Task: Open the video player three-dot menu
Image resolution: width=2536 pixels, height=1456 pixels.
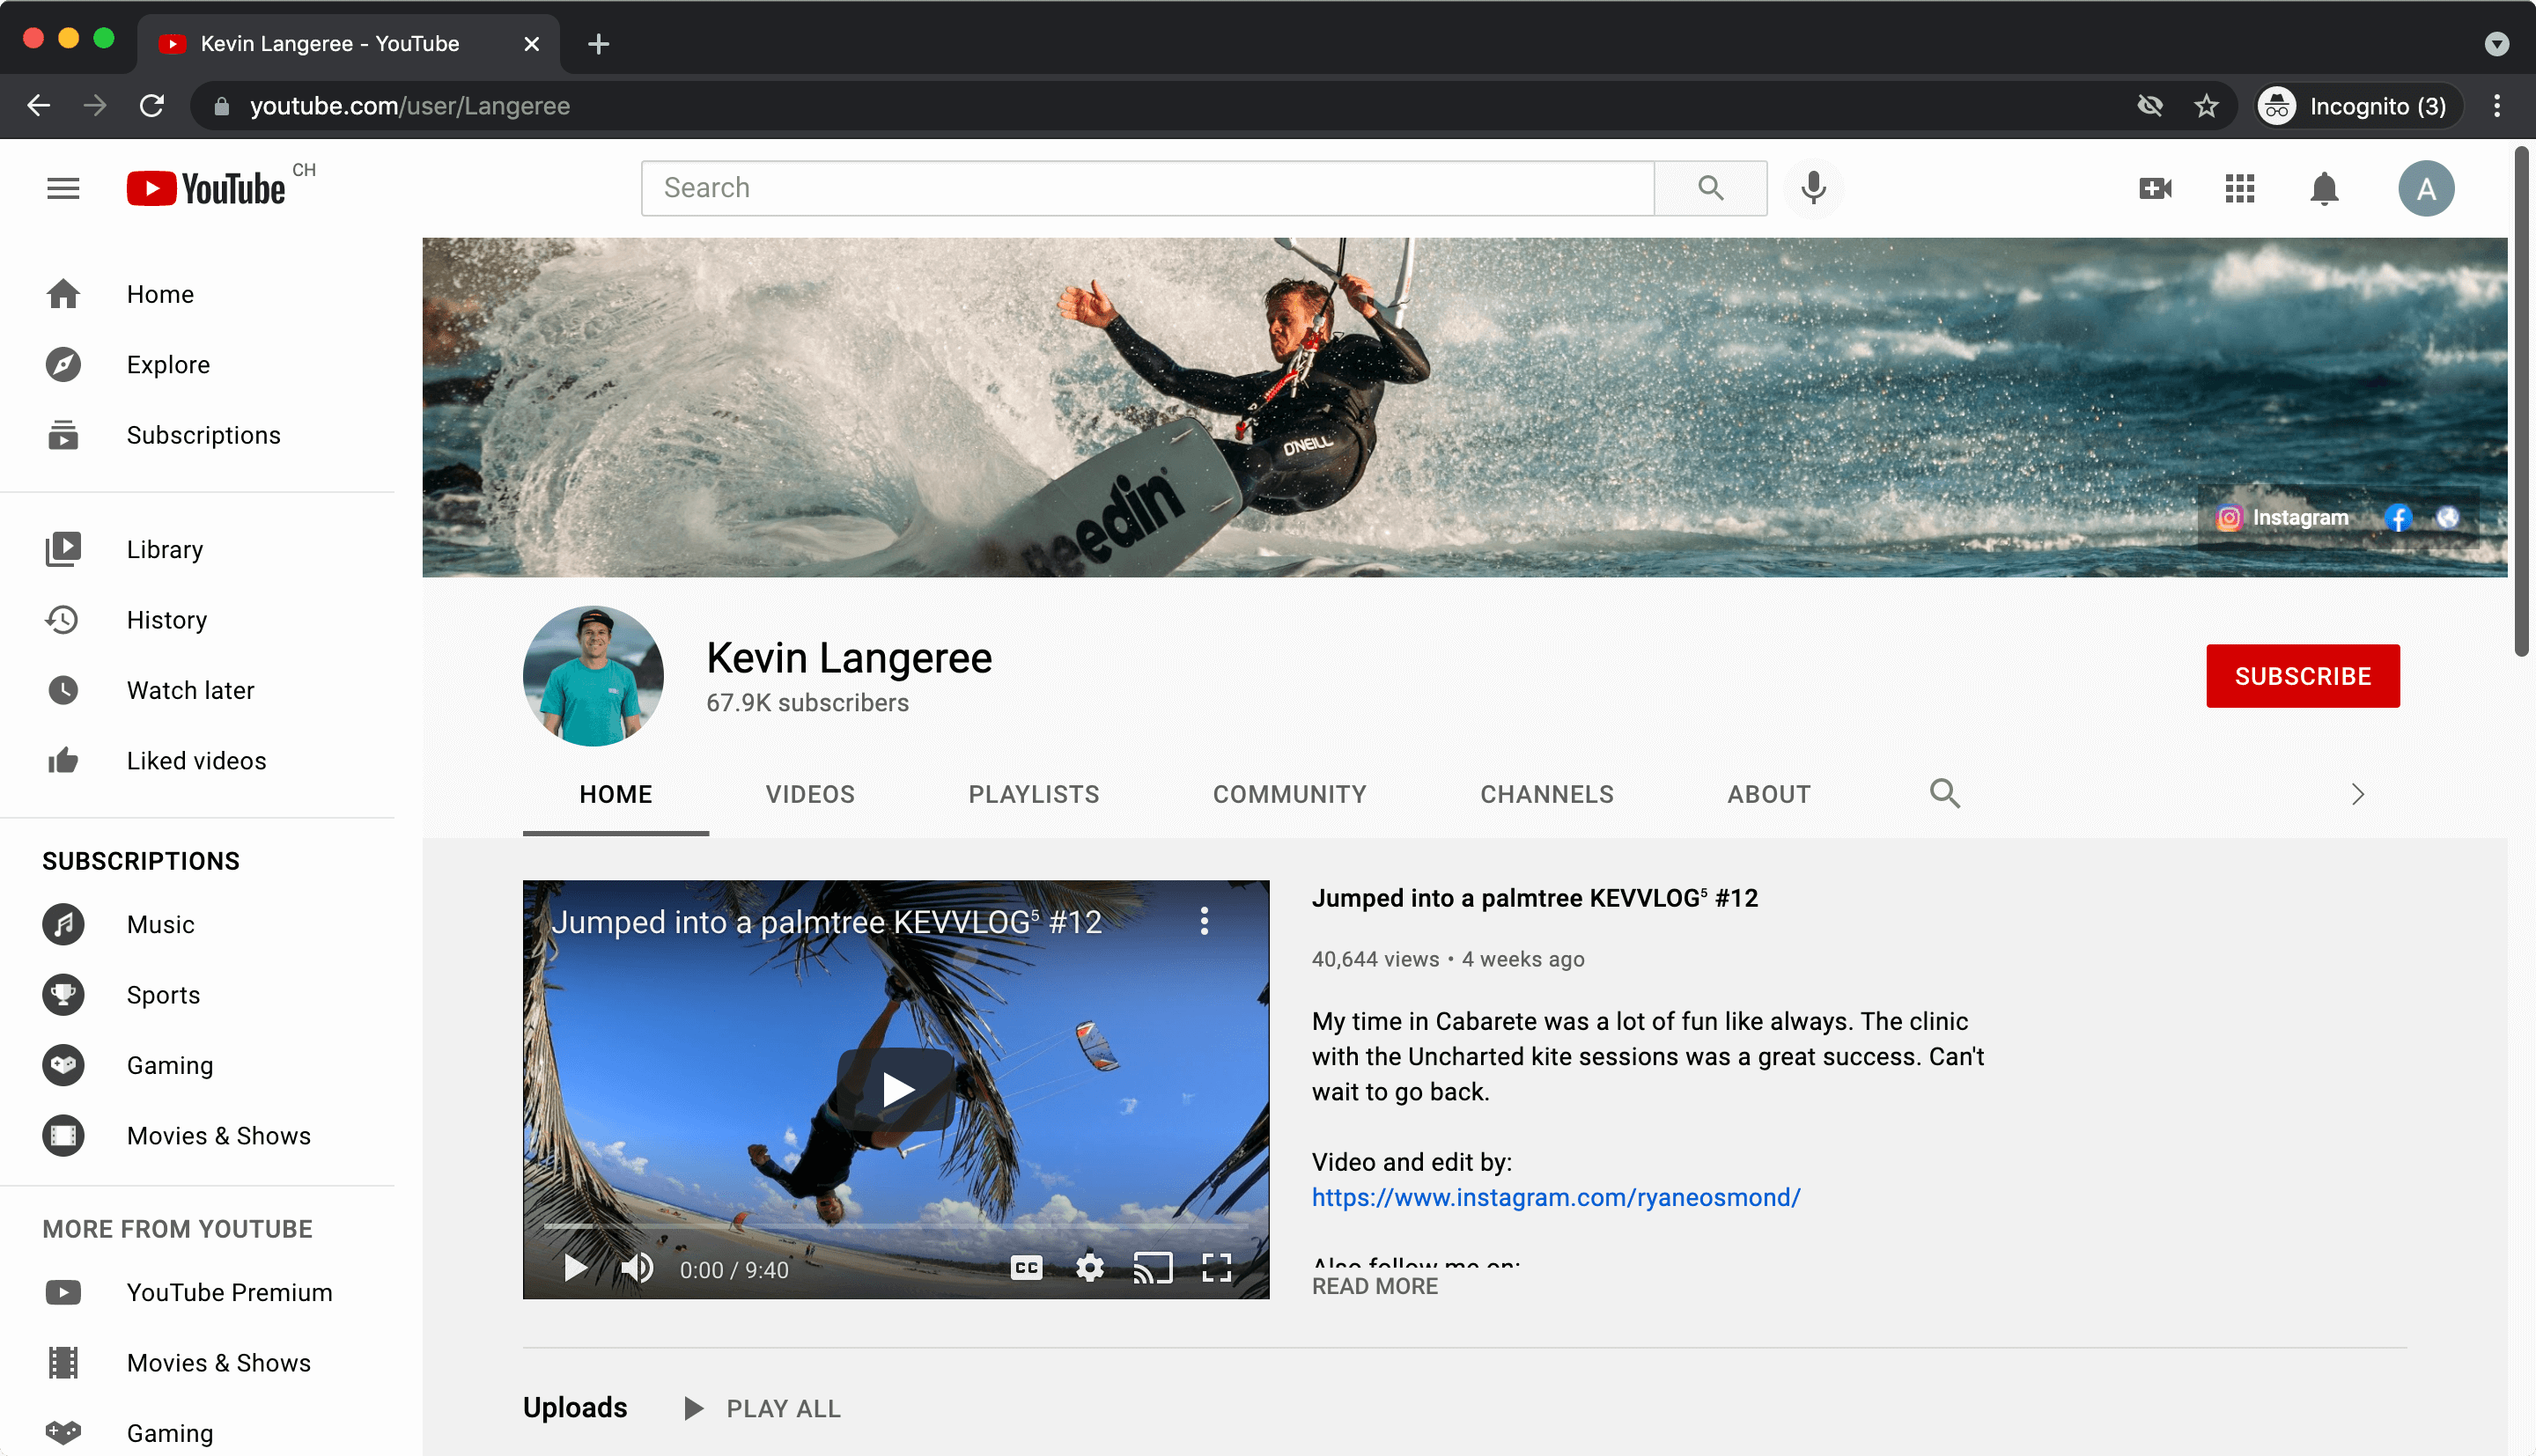Action: click(1204, 921)
